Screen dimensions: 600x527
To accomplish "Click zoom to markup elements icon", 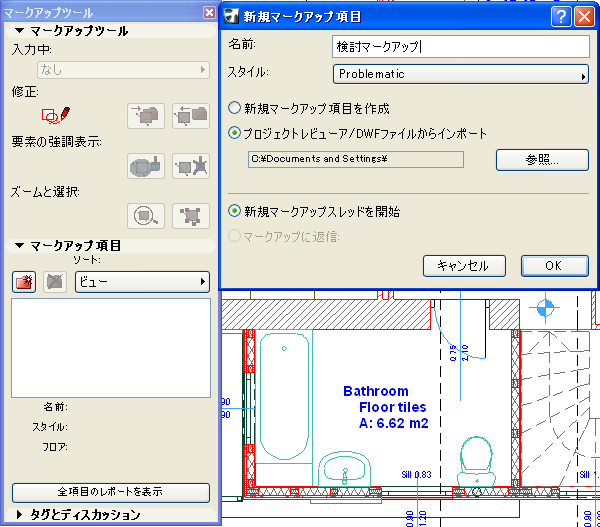I will coord(146,216).
